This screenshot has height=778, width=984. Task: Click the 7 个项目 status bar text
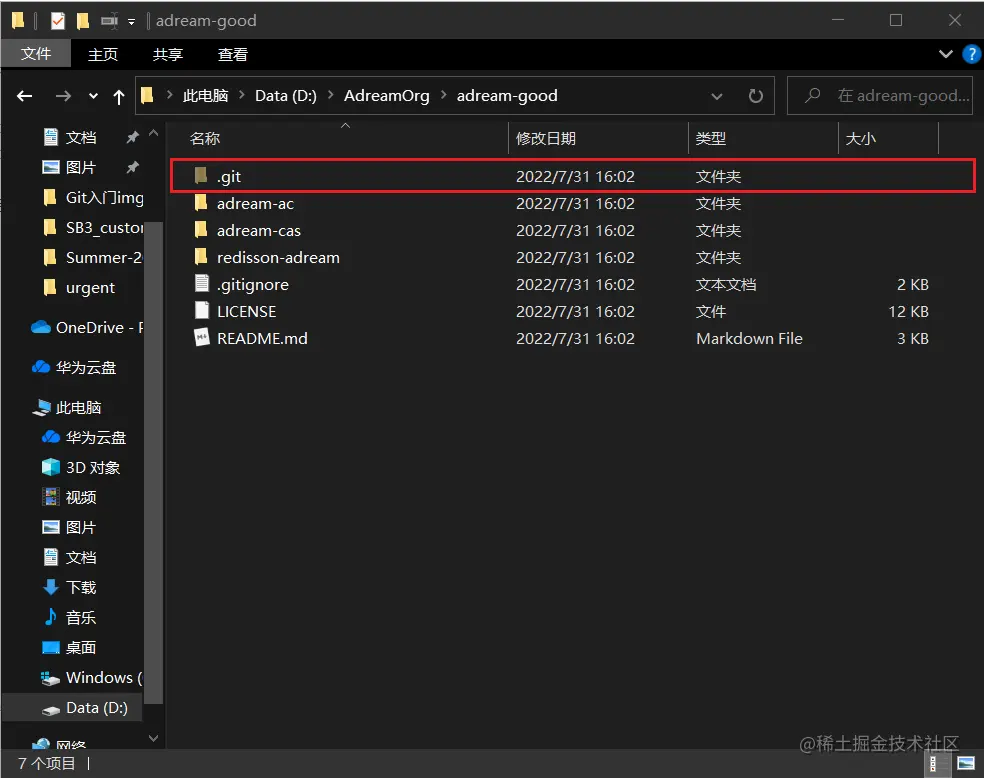46,764
